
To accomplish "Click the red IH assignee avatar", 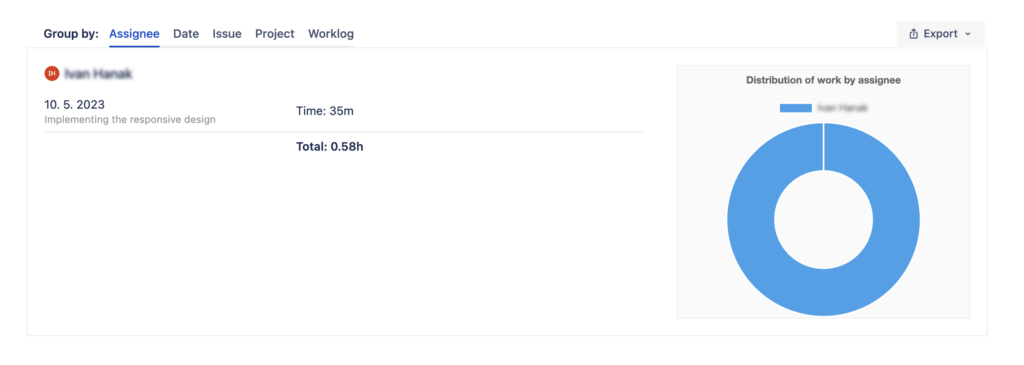I will 52,74.
